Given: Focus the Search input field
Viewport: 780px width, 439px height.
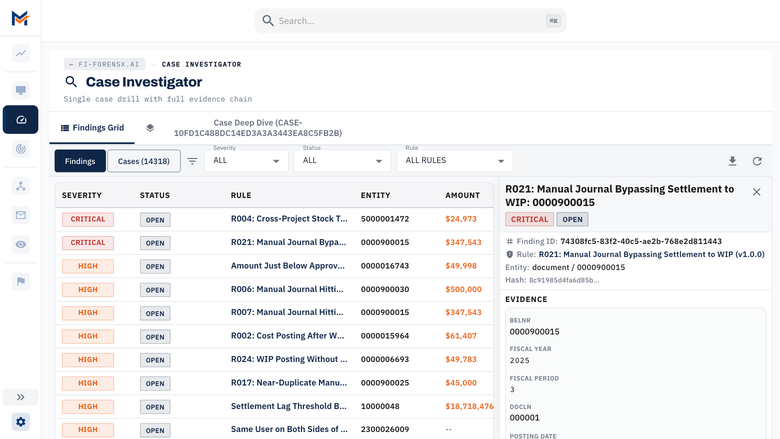Looking at the screenshot, I should 410,21.
